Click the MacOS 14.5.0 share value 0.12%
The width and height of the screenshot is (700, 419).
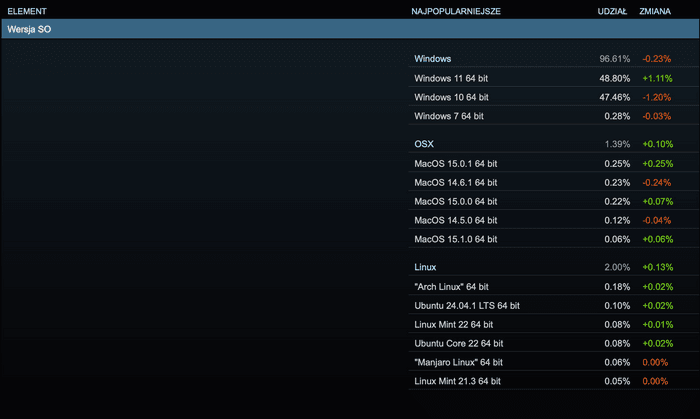coord(617,220)
